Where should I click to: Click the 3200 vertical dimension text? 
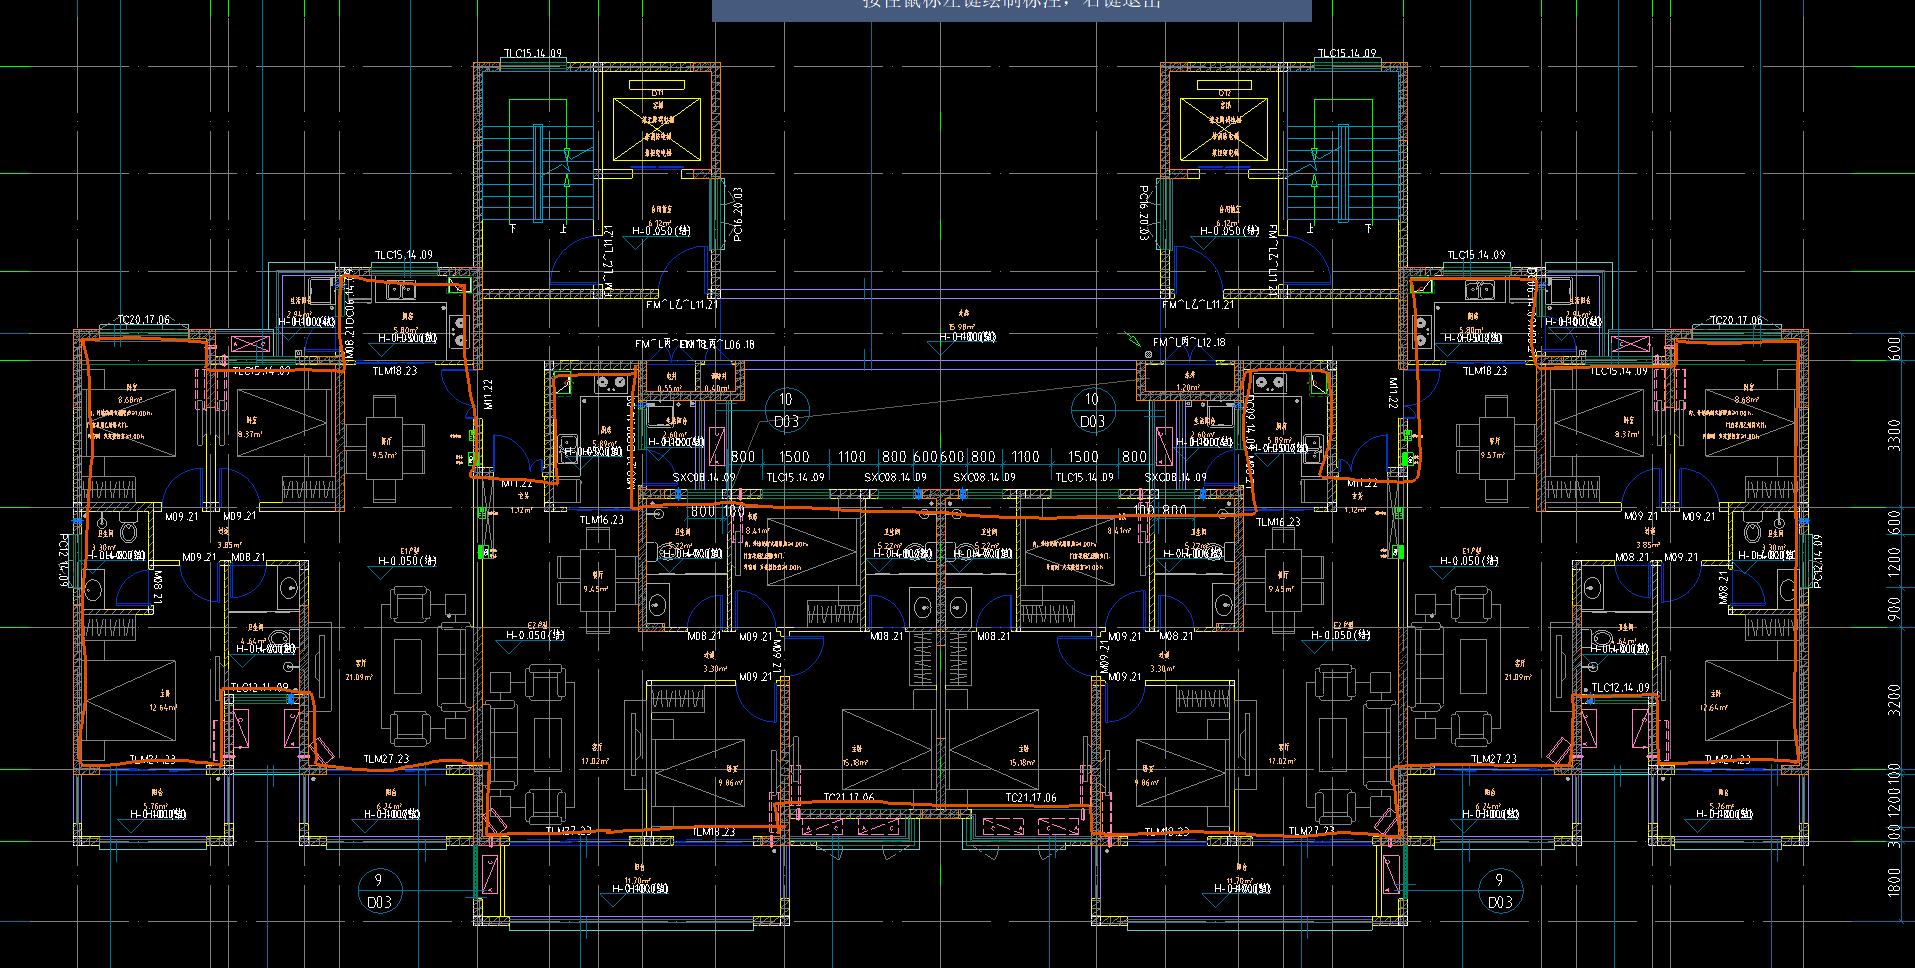1894,699
